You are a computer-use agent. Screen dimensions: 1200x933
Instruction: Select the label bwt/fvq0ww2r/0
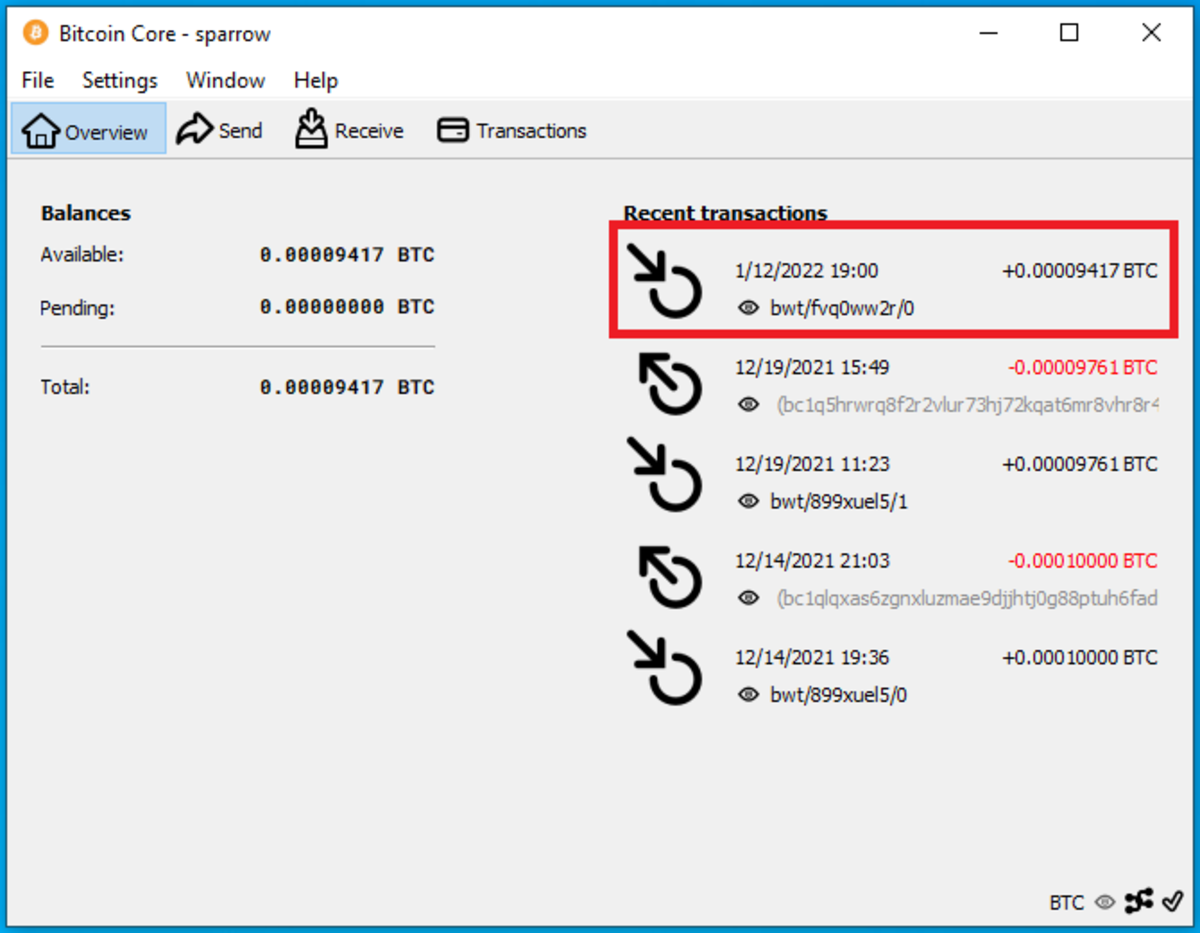coord(842,308)
